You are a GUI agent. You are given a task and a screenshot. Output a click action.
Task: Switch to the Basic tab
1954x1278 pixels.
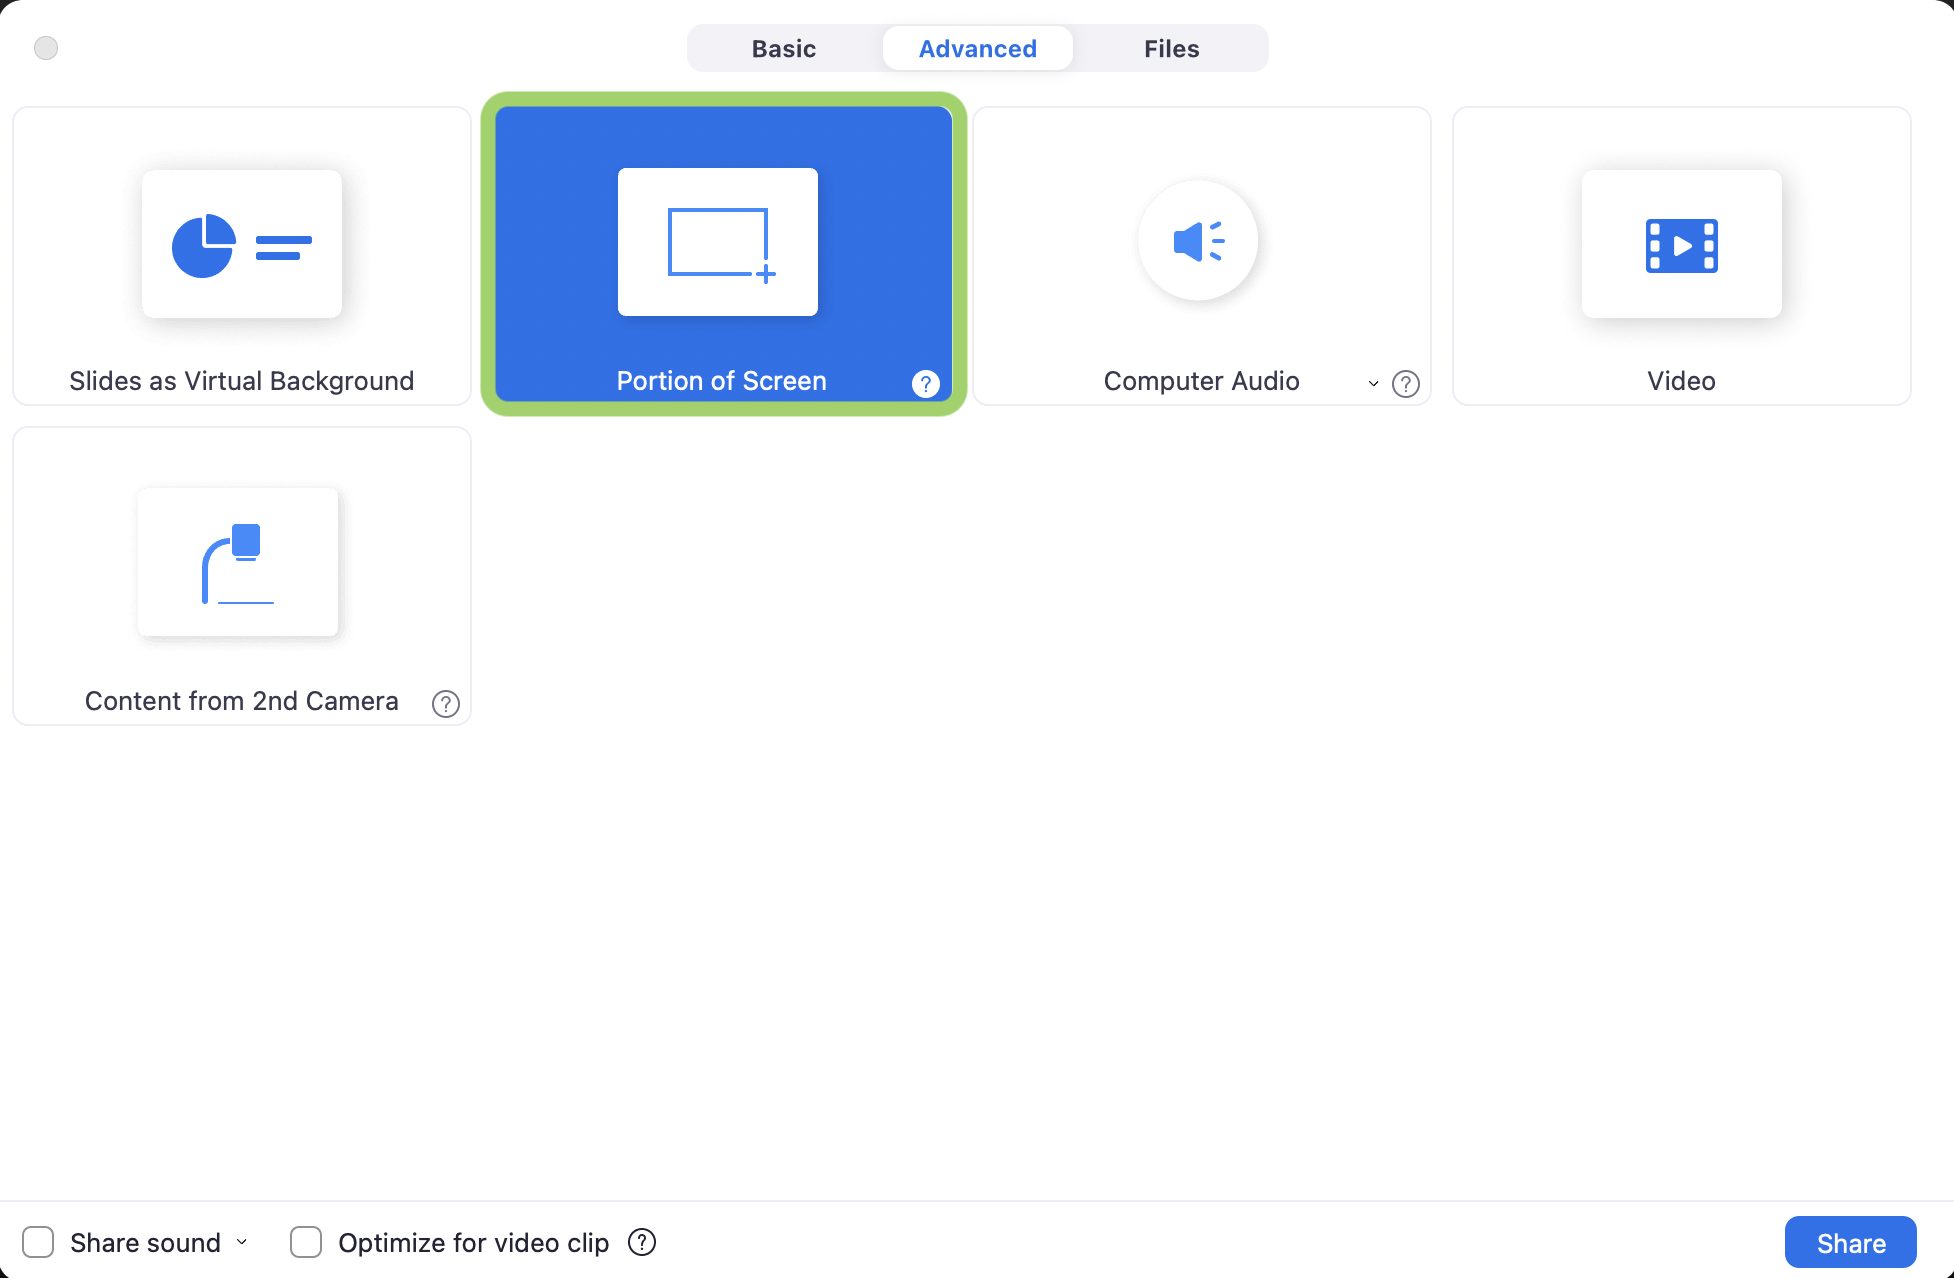pos(783,47)
